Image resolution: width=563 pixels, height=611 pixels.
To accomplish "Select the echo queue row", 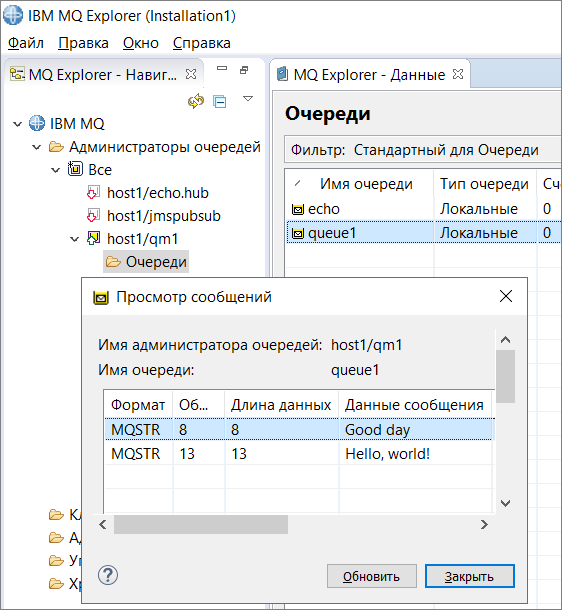I will click(x=423, y=209).
